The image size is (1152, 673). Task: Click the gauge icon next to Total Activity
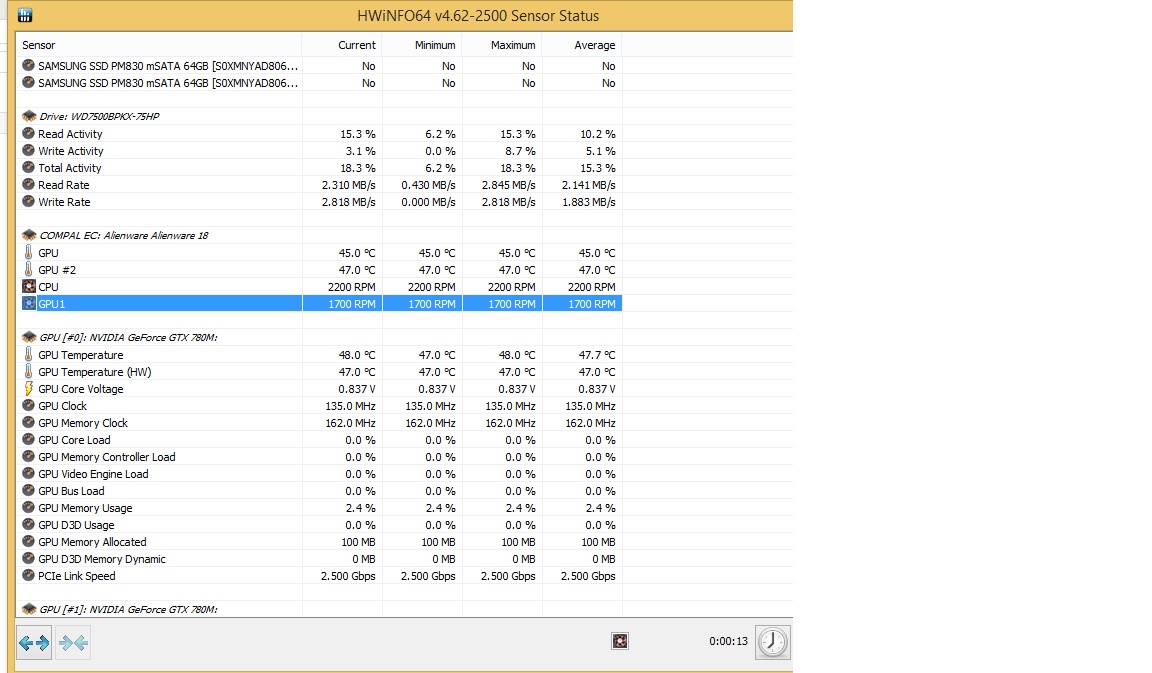click(x=29, y=168)
